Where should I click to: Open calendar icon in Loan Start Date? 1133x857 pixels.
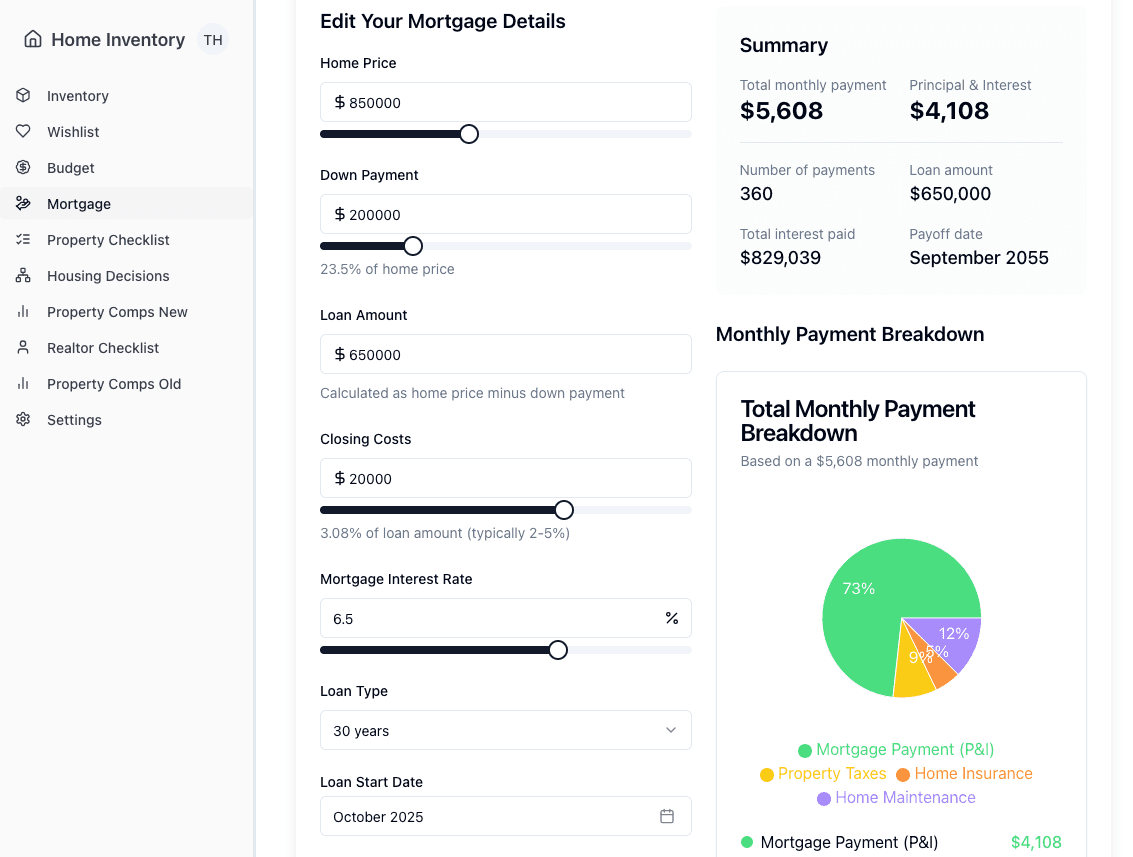[667, 816]
